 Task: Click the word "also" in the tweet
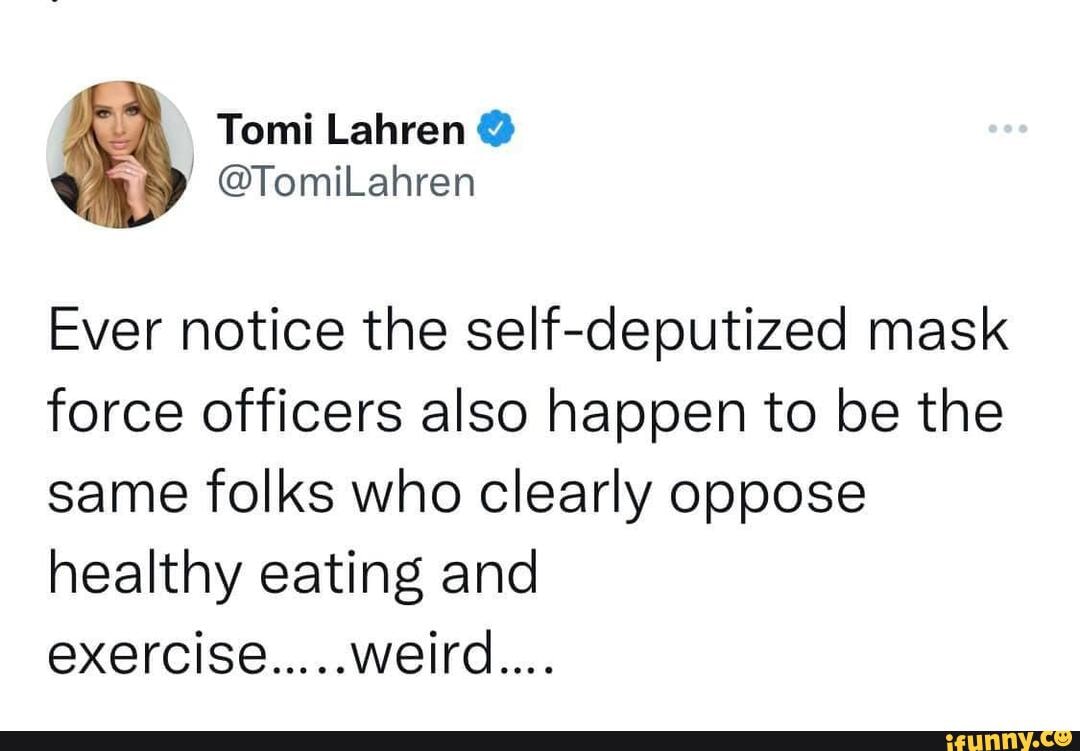[x=464, y=413]
